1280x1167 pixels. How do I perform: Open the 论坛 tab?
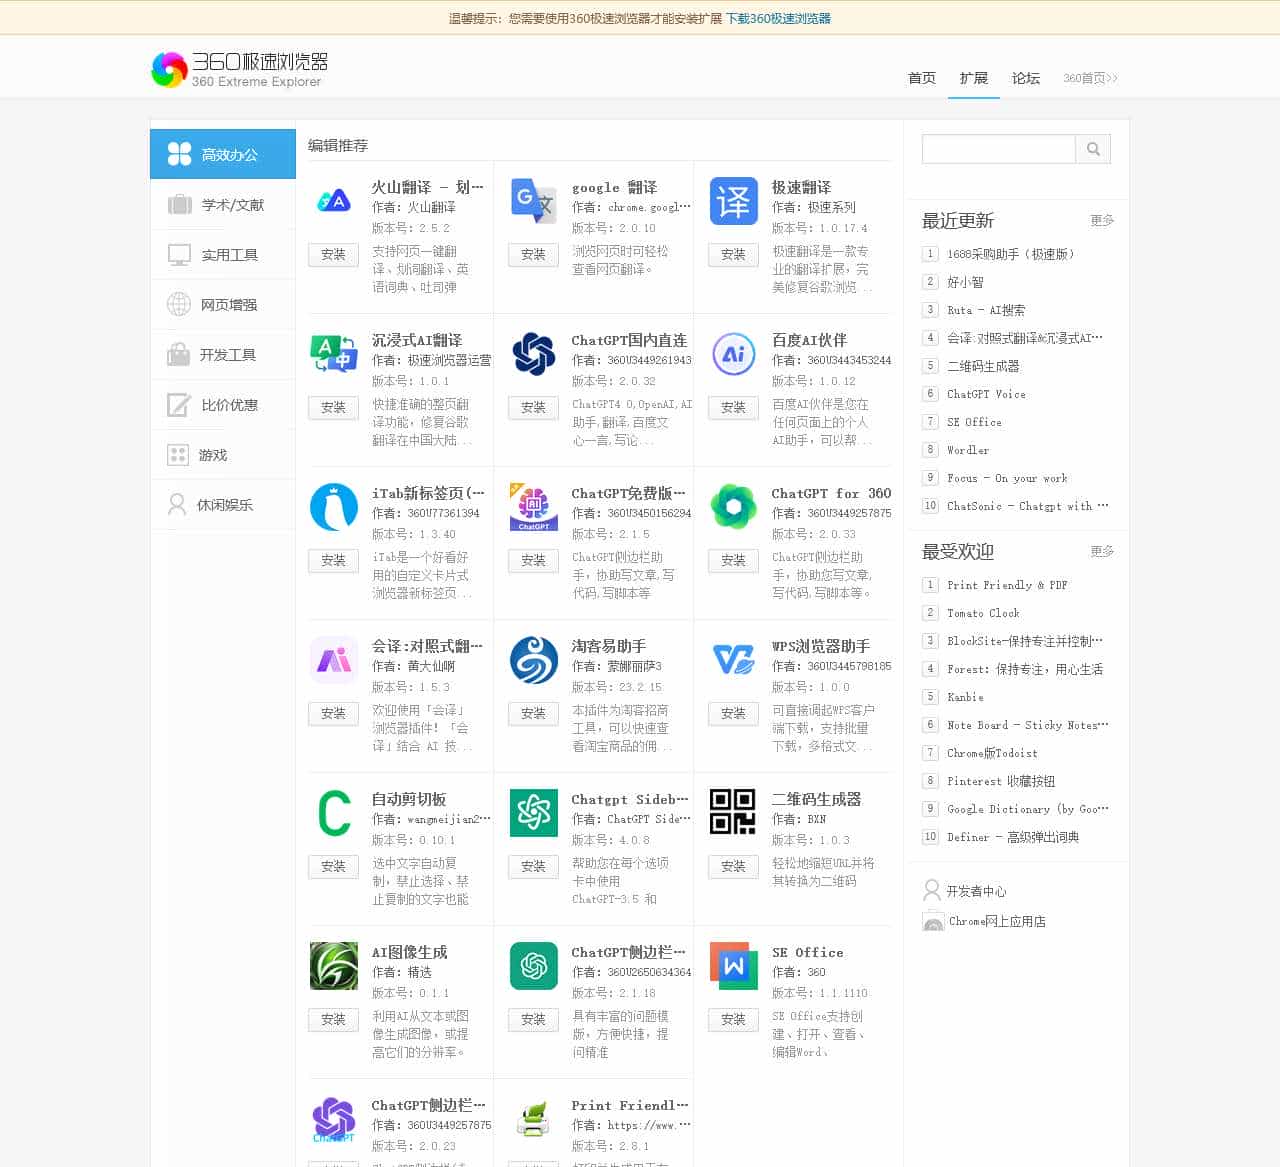coord(1026,78)
